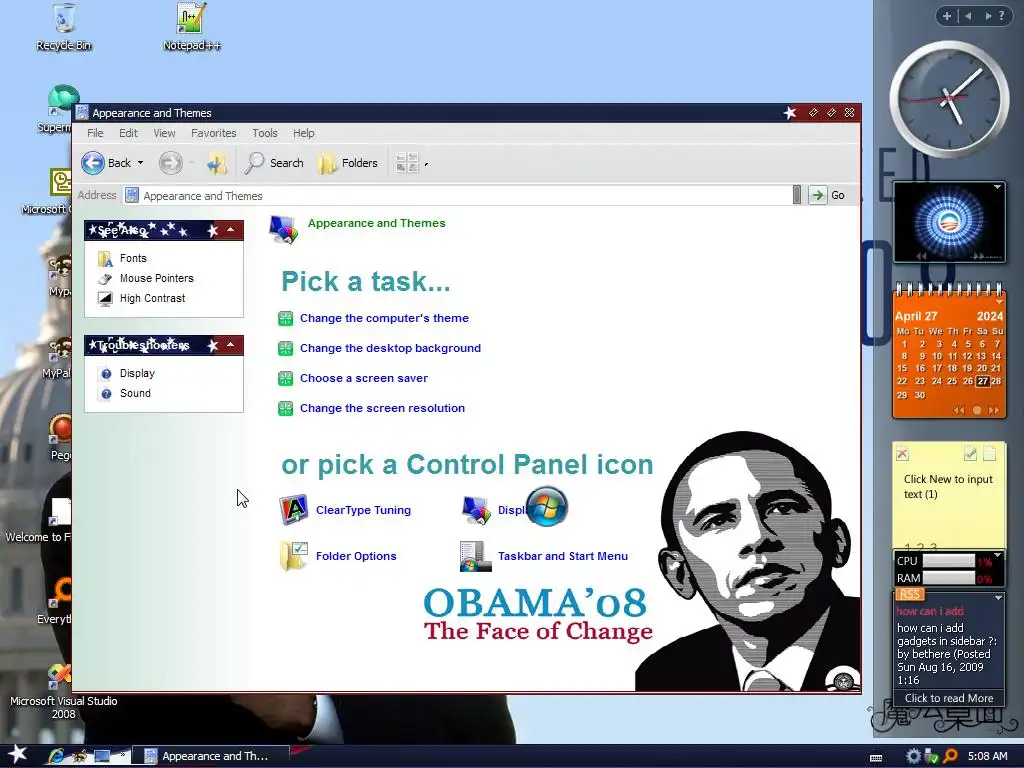Open the Folder Options icon
Screen dimensions: 1024x768
293,556
